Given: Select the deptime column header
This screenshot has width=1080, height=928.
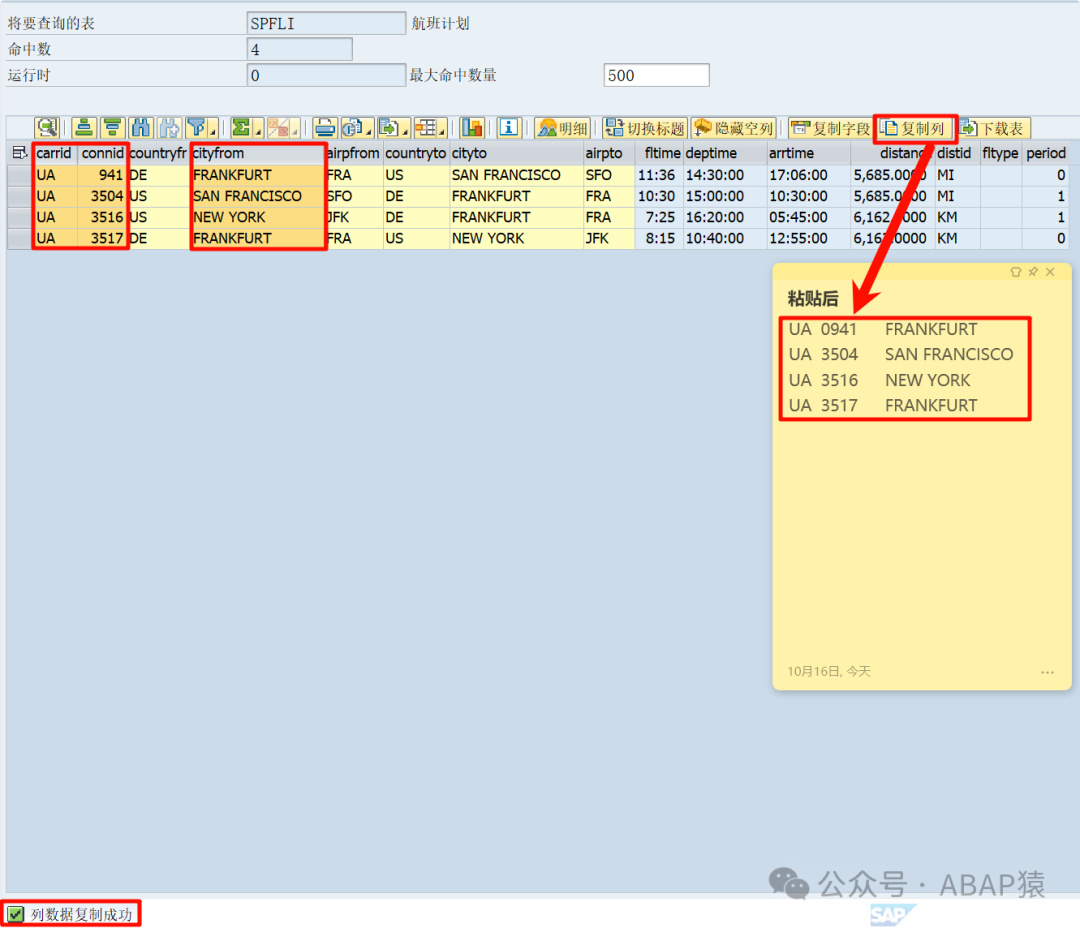Looking at the screenshot, I should (725, 153).
